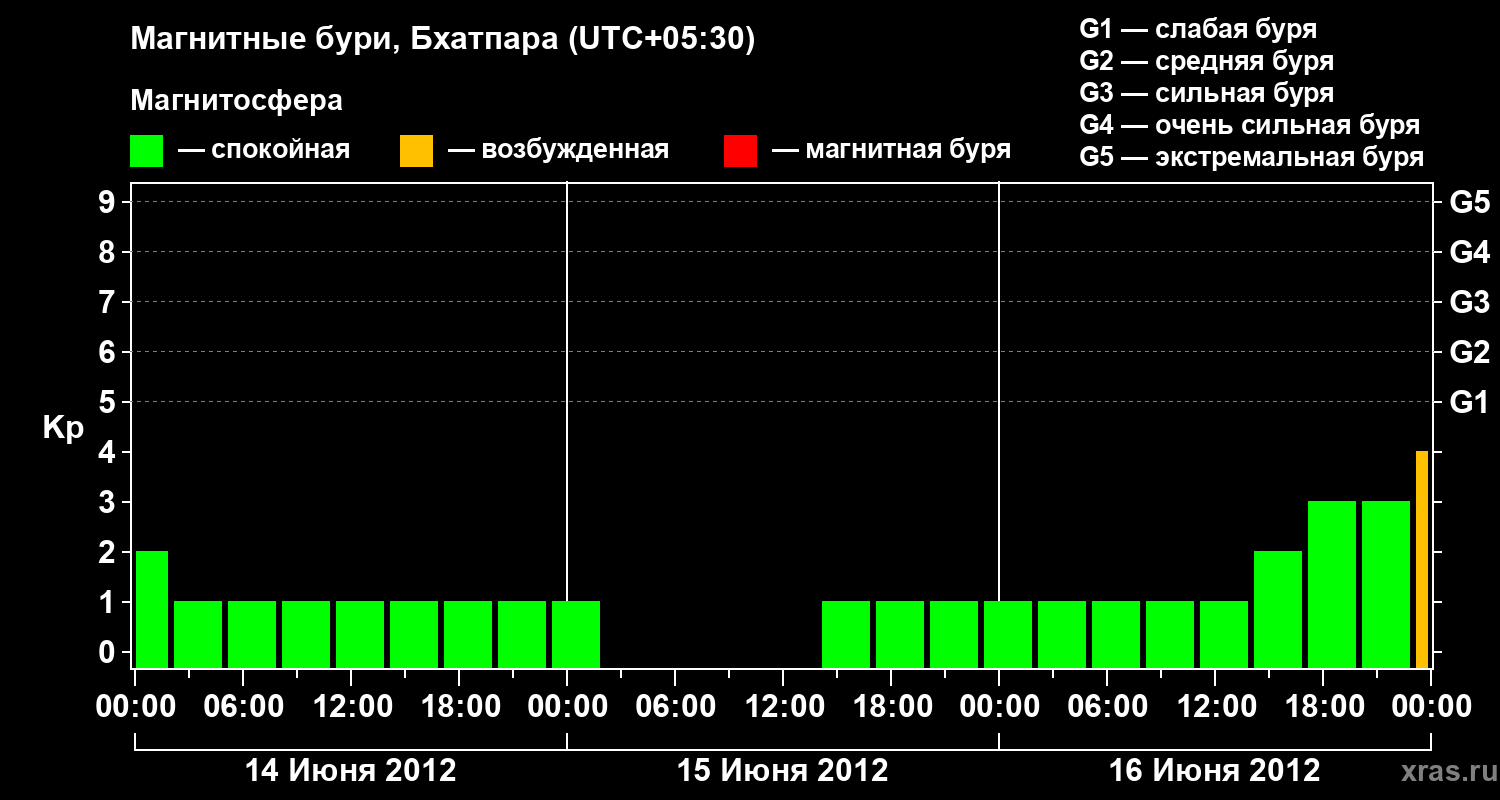Click the 'Магнитосфера' heading
This screenshot has width=1500, height=800.
click(x=237, y=101)
